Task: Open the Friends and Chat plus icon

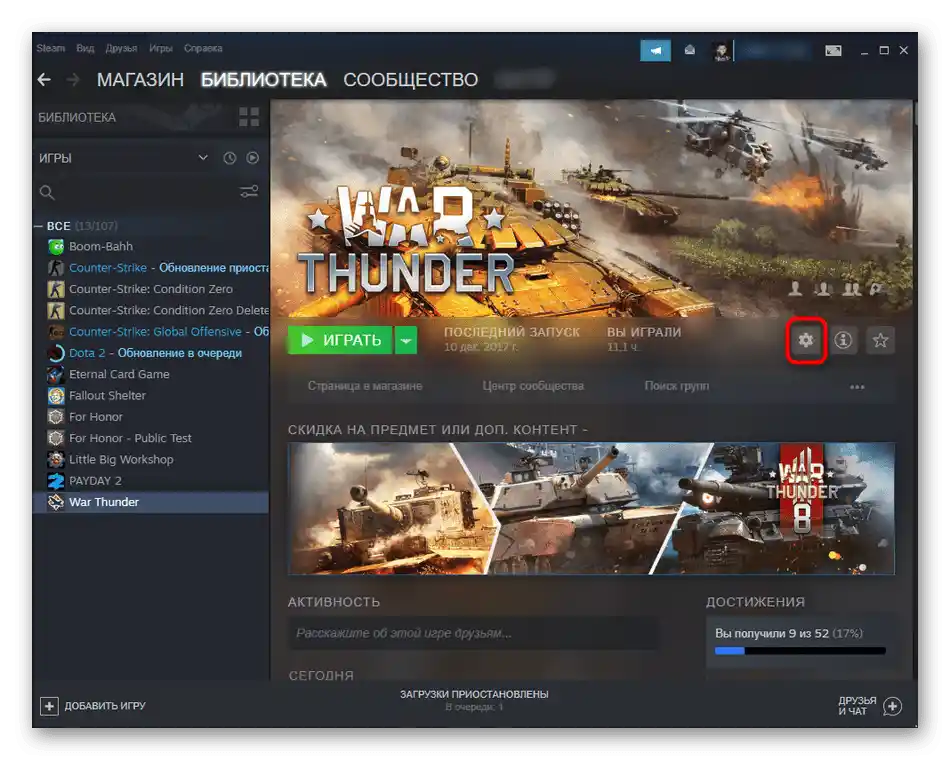Action: (892, 706)
